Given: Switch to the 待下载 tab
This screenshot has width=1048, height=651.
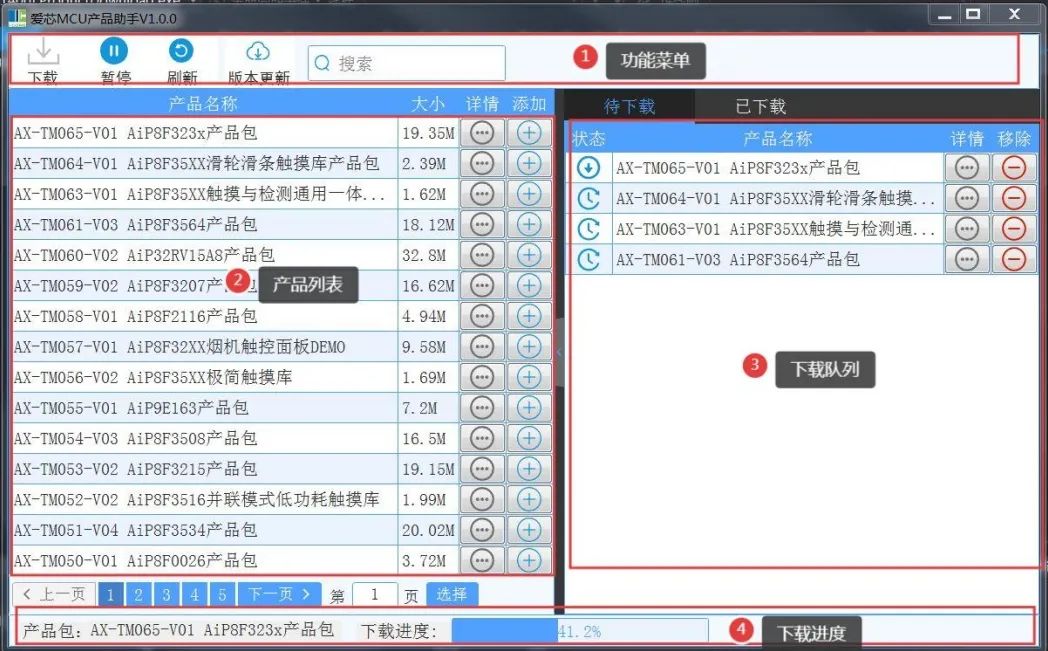Looking at the screenshot, I should 629,106.
